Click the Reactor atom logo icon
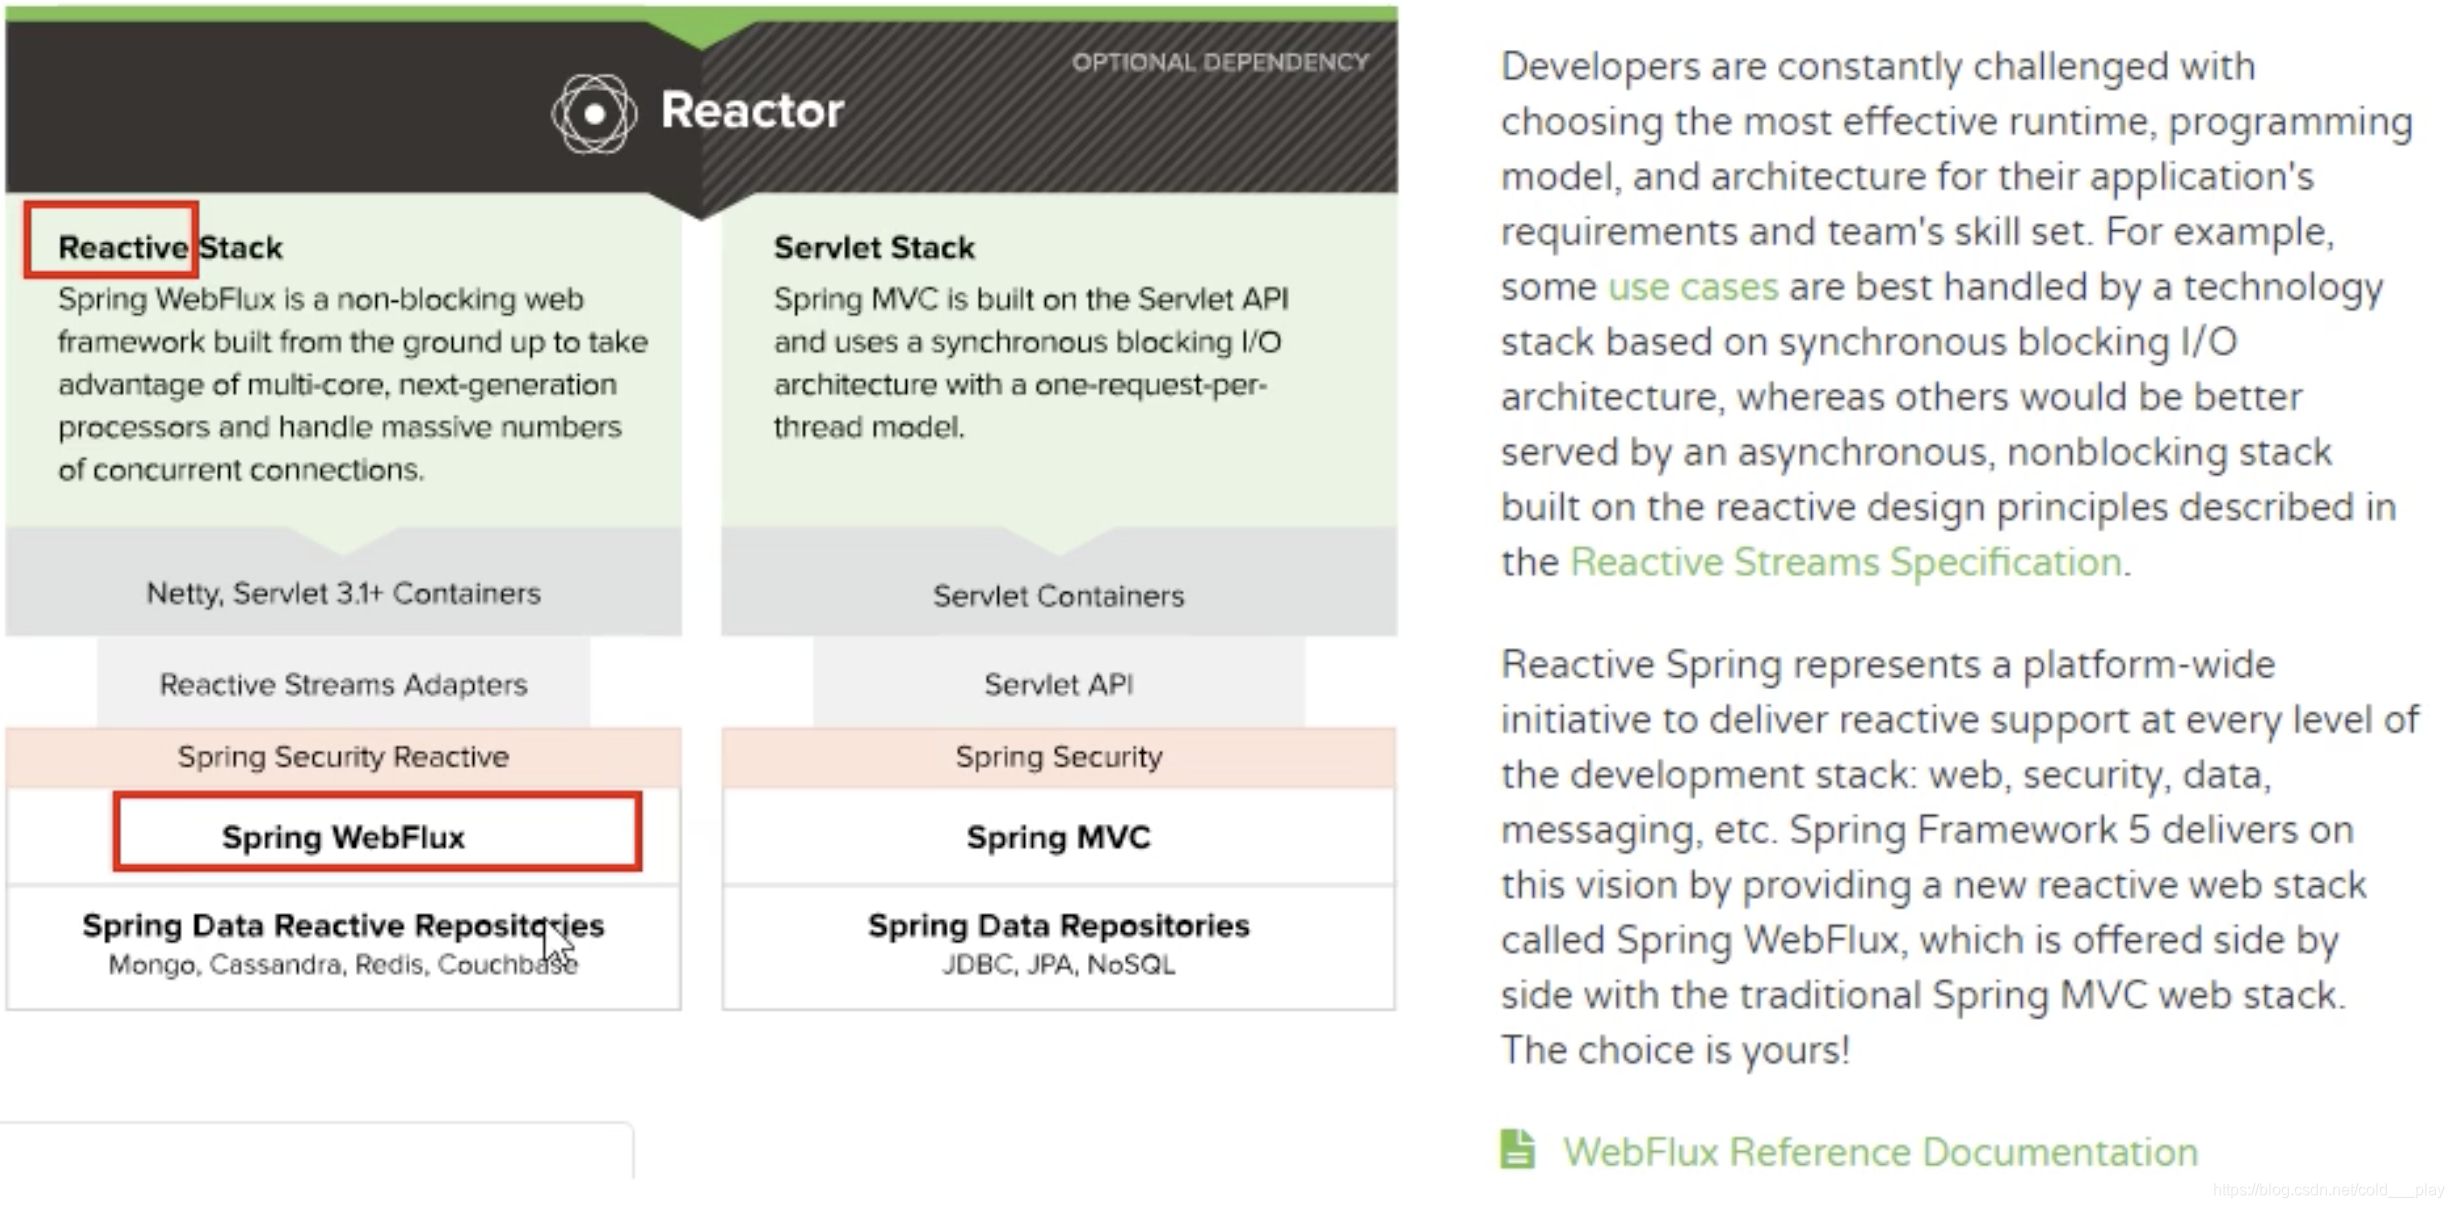The image size is (2454, 1208). pyautogui.click(x=594, y=113)
